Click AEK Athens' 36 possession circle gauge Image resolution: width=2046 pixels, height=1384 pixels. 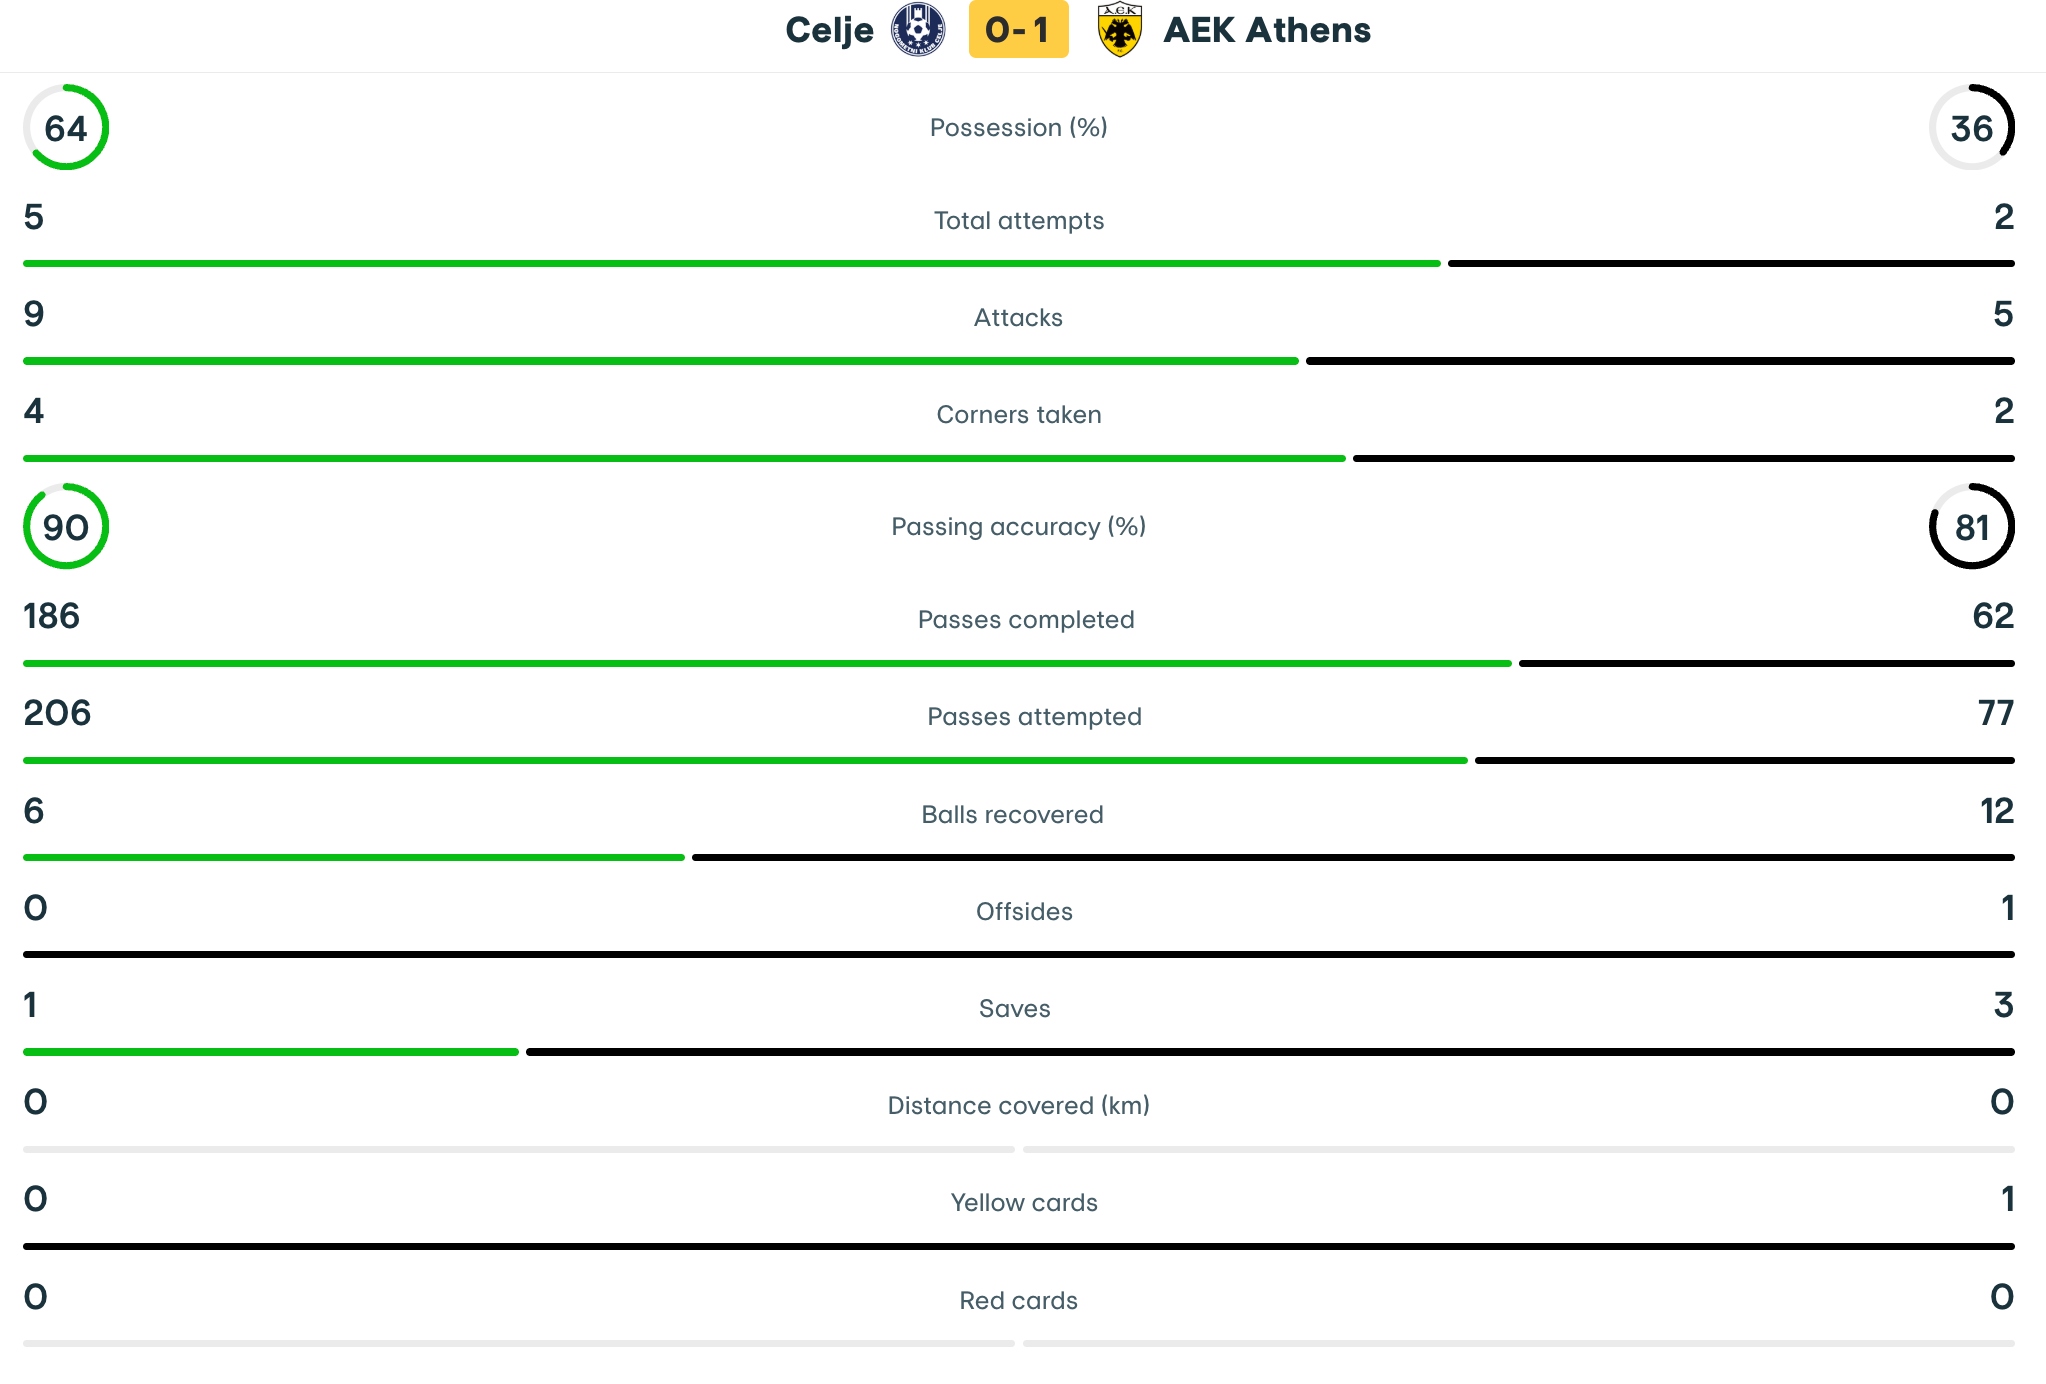point(1971,127)
